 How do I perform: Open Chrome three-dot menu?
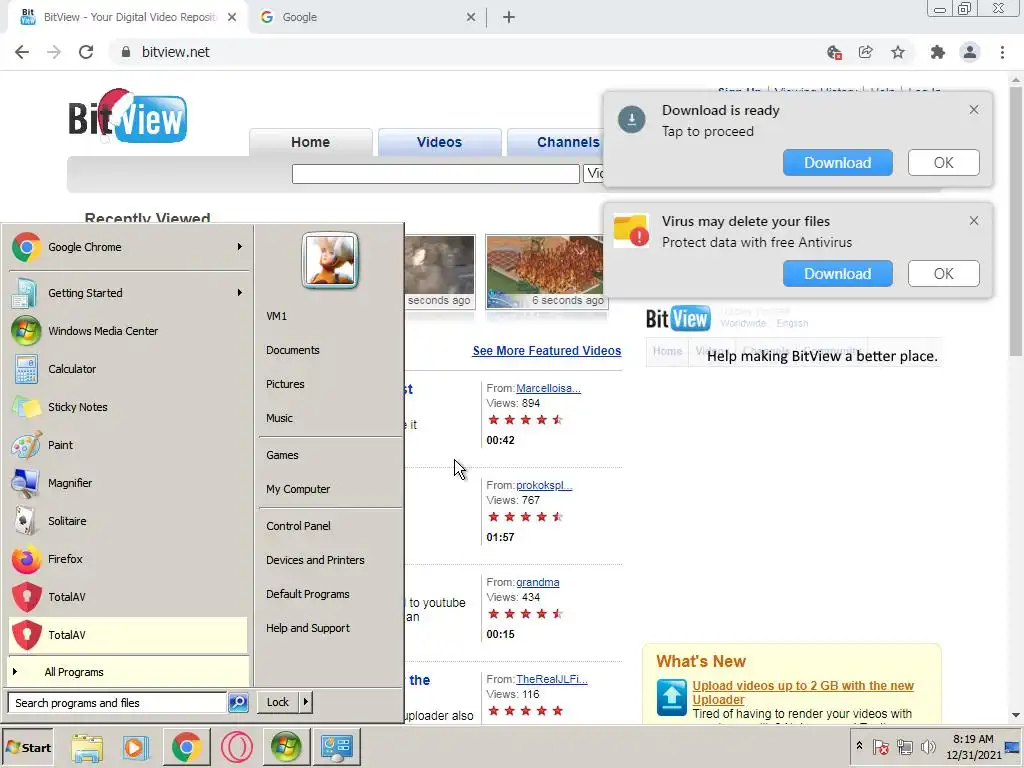coord(1002,52)
